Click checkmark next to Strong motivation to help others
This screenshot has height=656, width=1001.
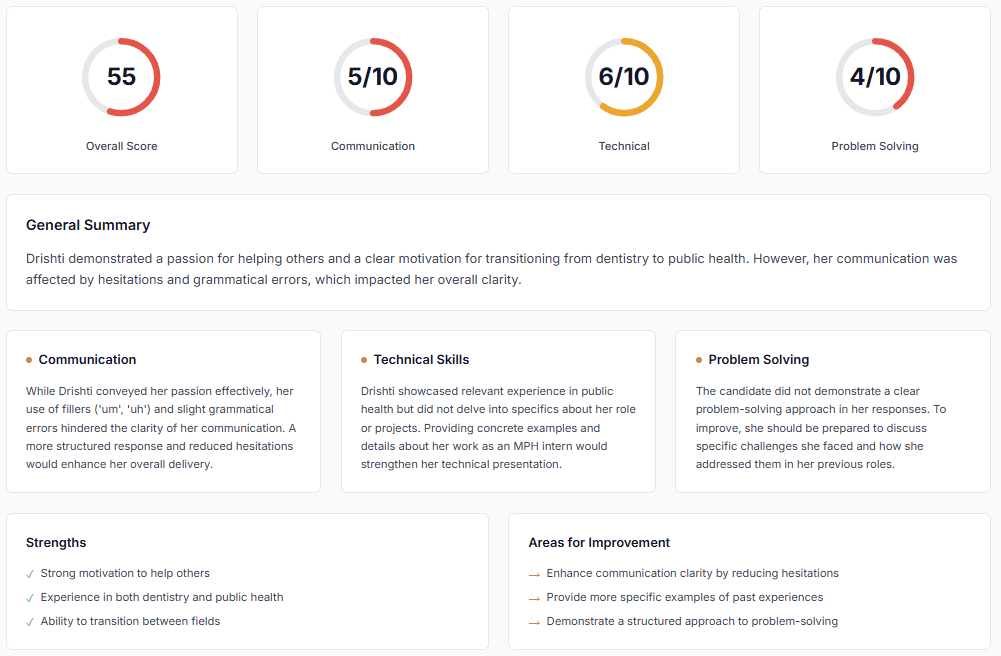click(30, 574)
